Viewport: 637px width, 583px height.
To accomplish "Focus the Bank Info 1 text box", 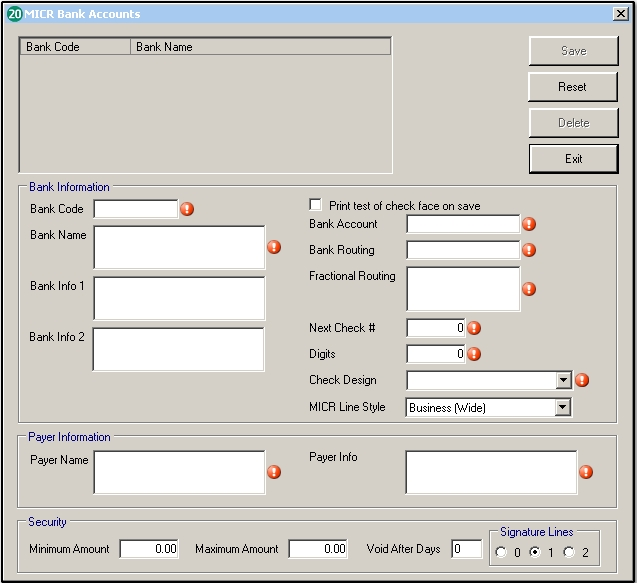I will pos(179,298).
